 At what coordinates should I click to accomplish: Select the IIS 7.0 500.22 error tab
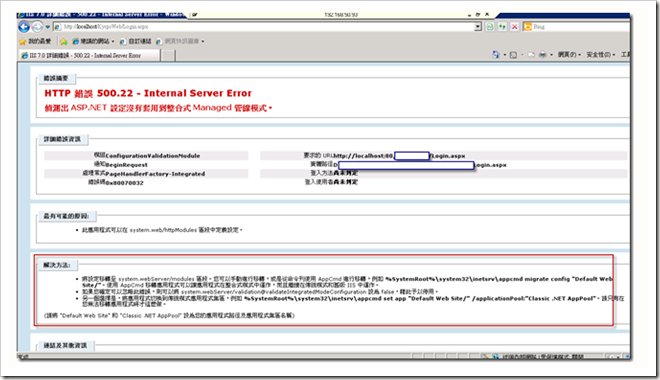[x=89, y=56]
